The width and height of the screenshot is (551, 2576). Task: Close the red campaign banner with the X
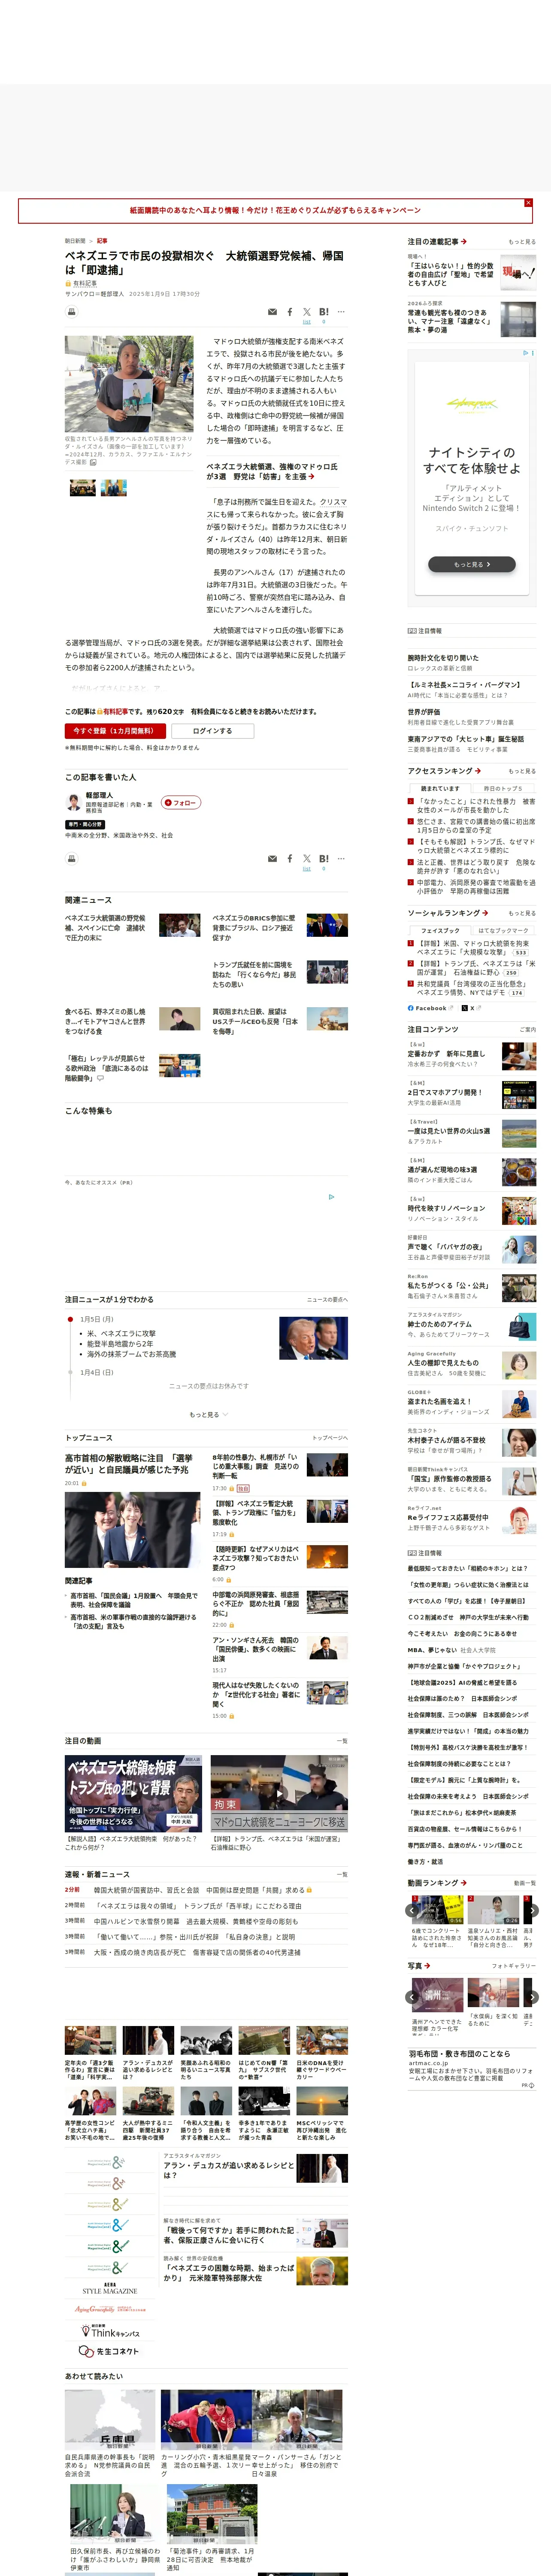(x=528, y=203)
